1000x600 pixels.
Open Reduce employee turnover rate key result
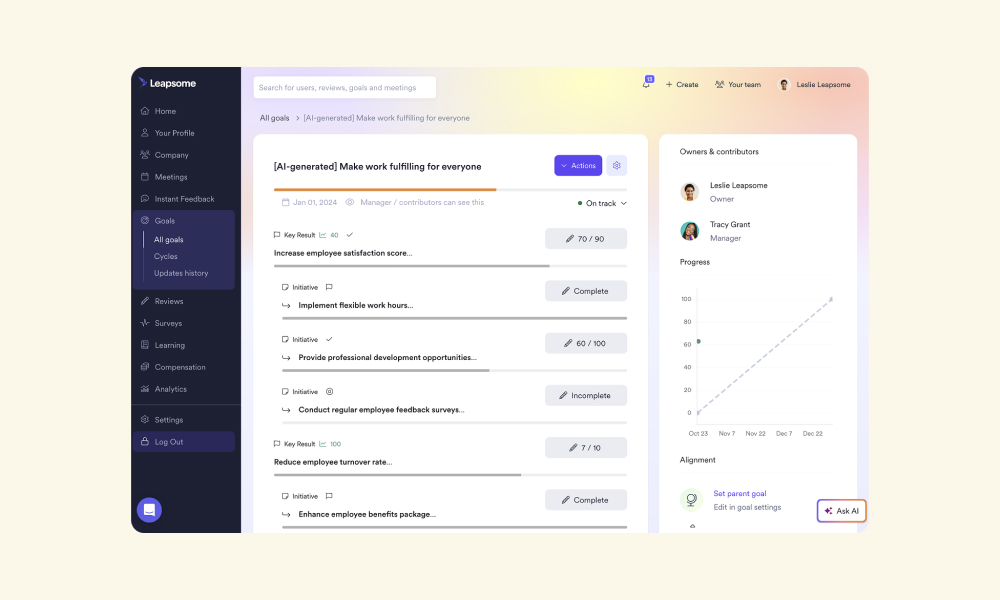click(x=333, y=462)
